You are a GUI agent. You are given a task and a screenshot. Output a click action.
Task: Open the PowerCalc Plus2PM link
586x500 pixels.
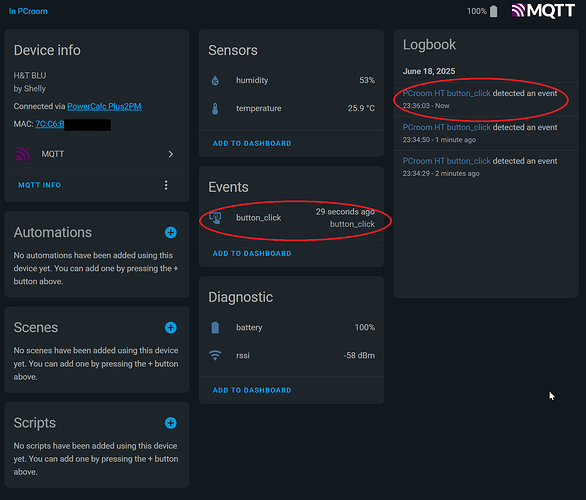coord(104,107)
